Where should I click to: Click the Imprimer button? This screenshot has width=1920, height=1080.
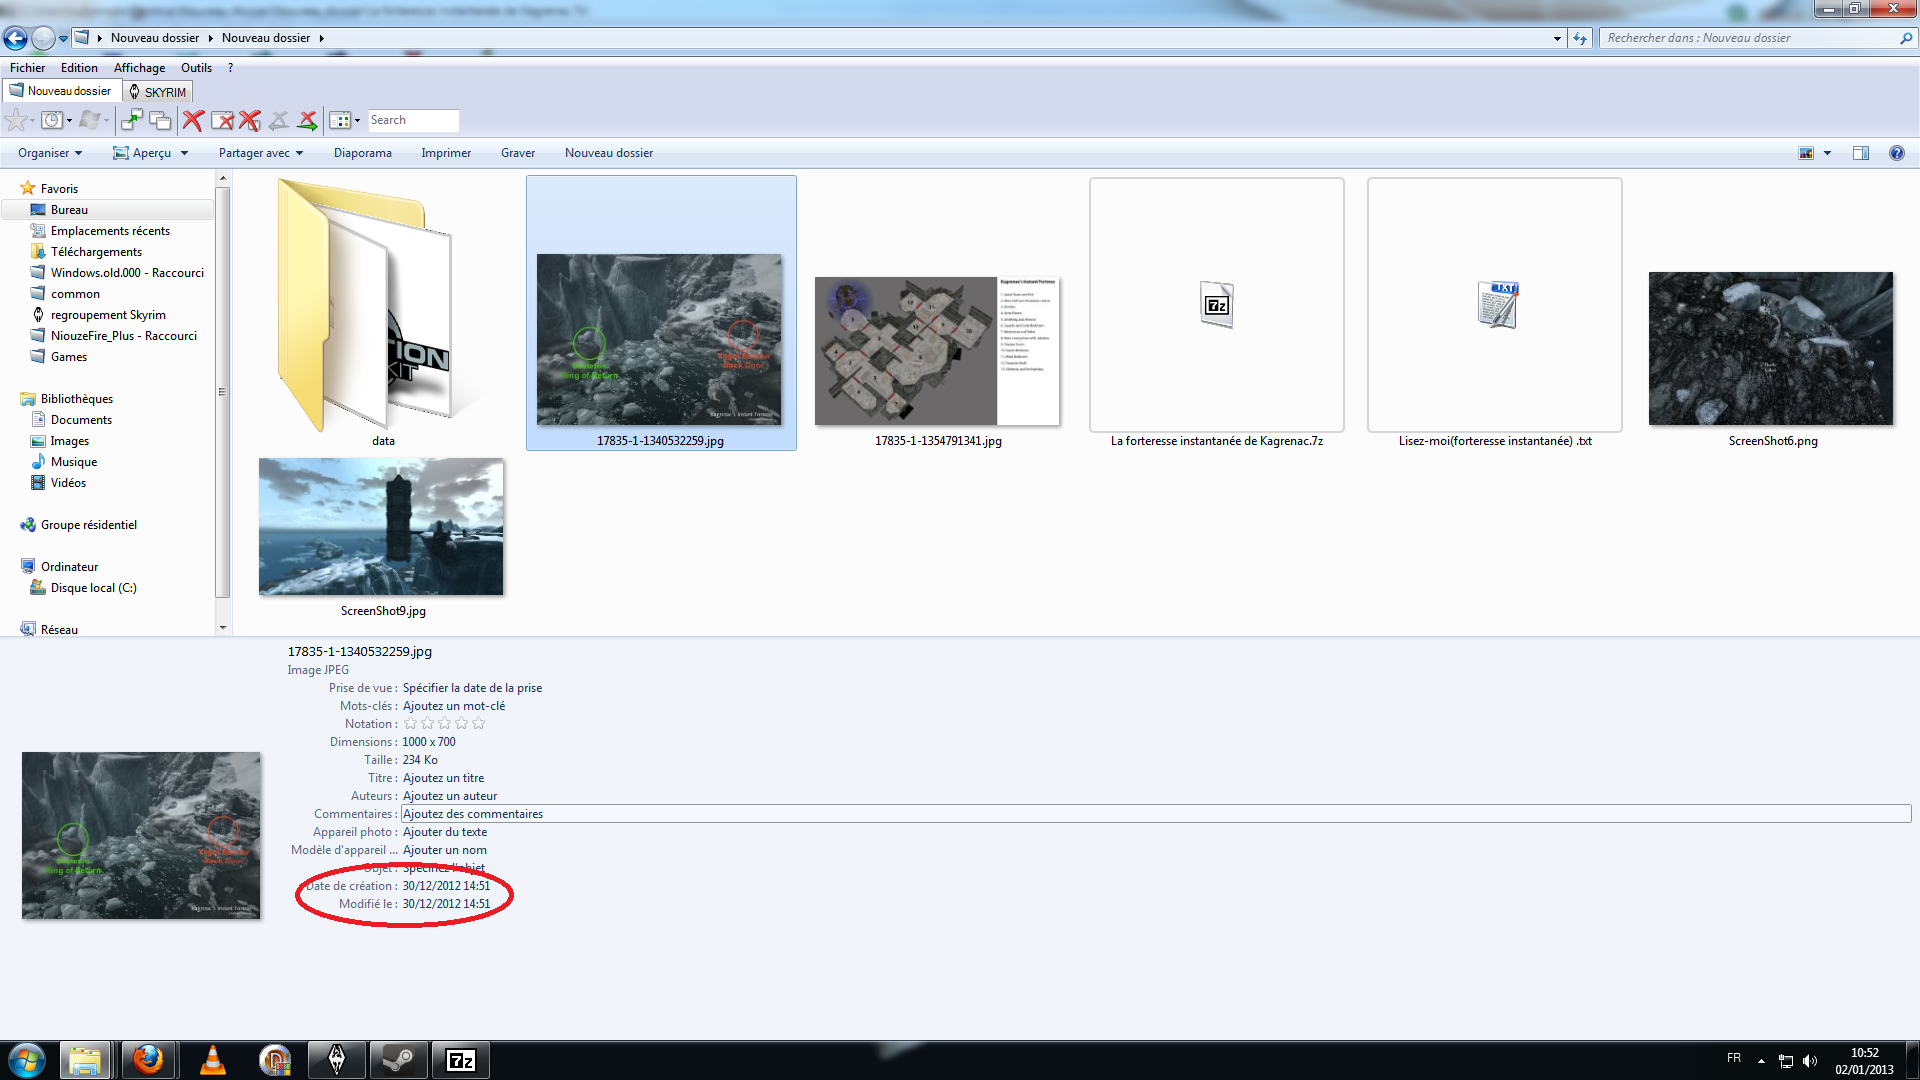point(446,153)
